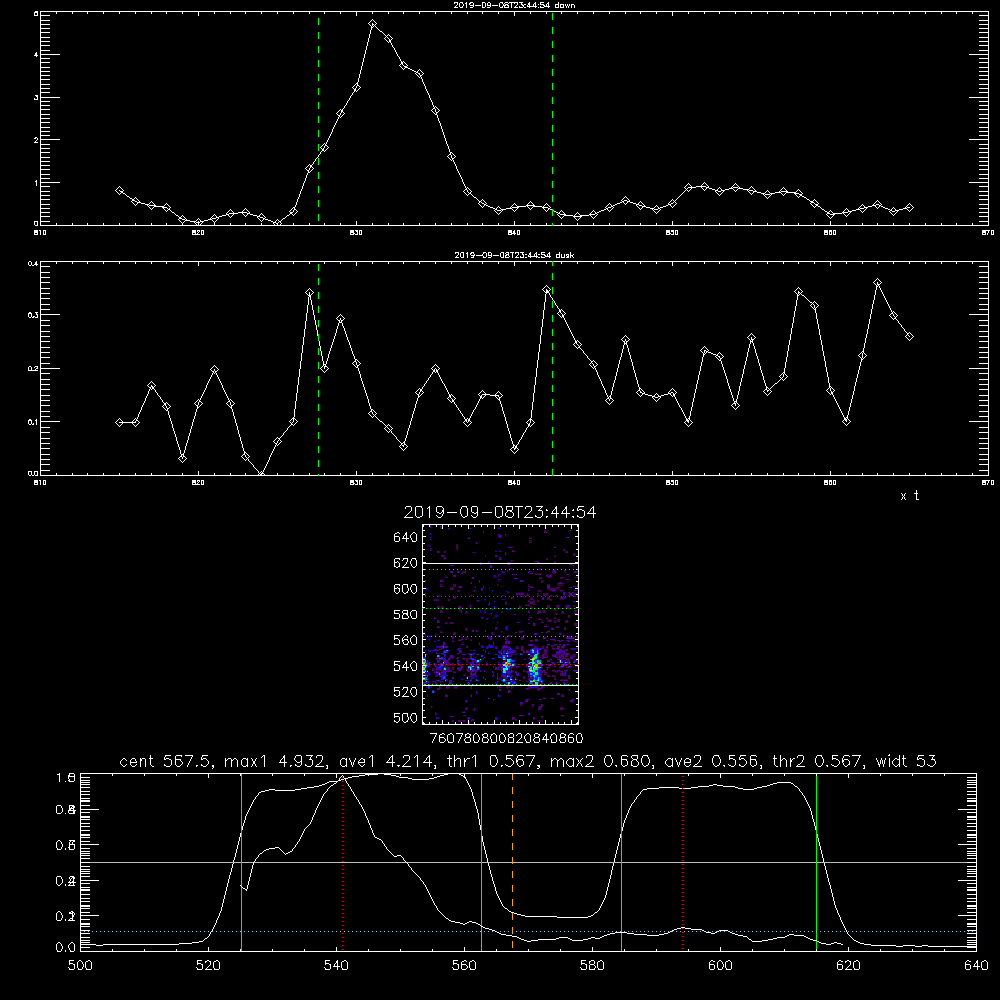Click the 'ave2 0.556' statistic
Viewport: 1000px width, 1000px height.
pyautogui.click(x=713, y=761)
